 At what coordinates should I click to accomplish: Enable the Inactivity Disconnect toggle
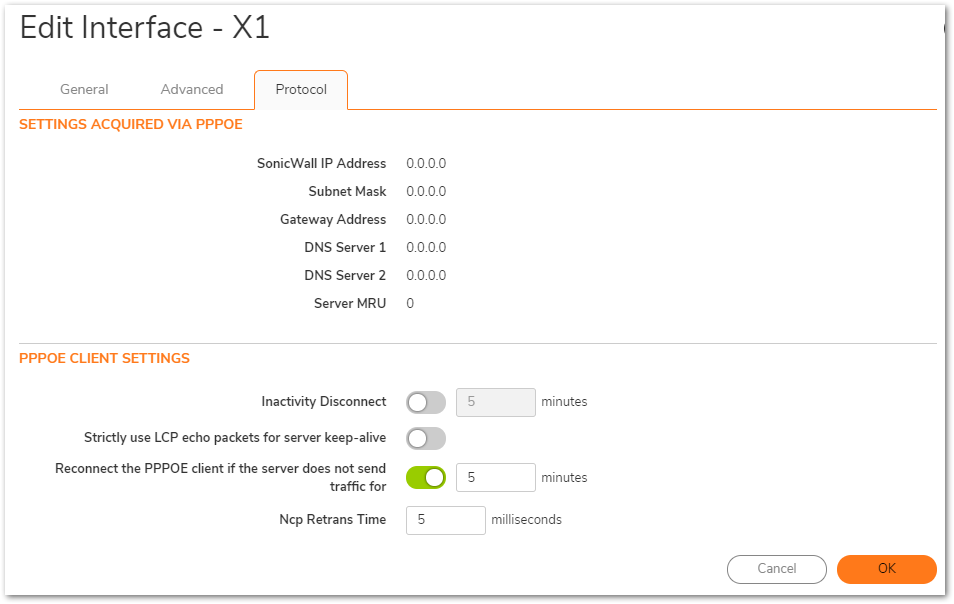pos(426,402)
